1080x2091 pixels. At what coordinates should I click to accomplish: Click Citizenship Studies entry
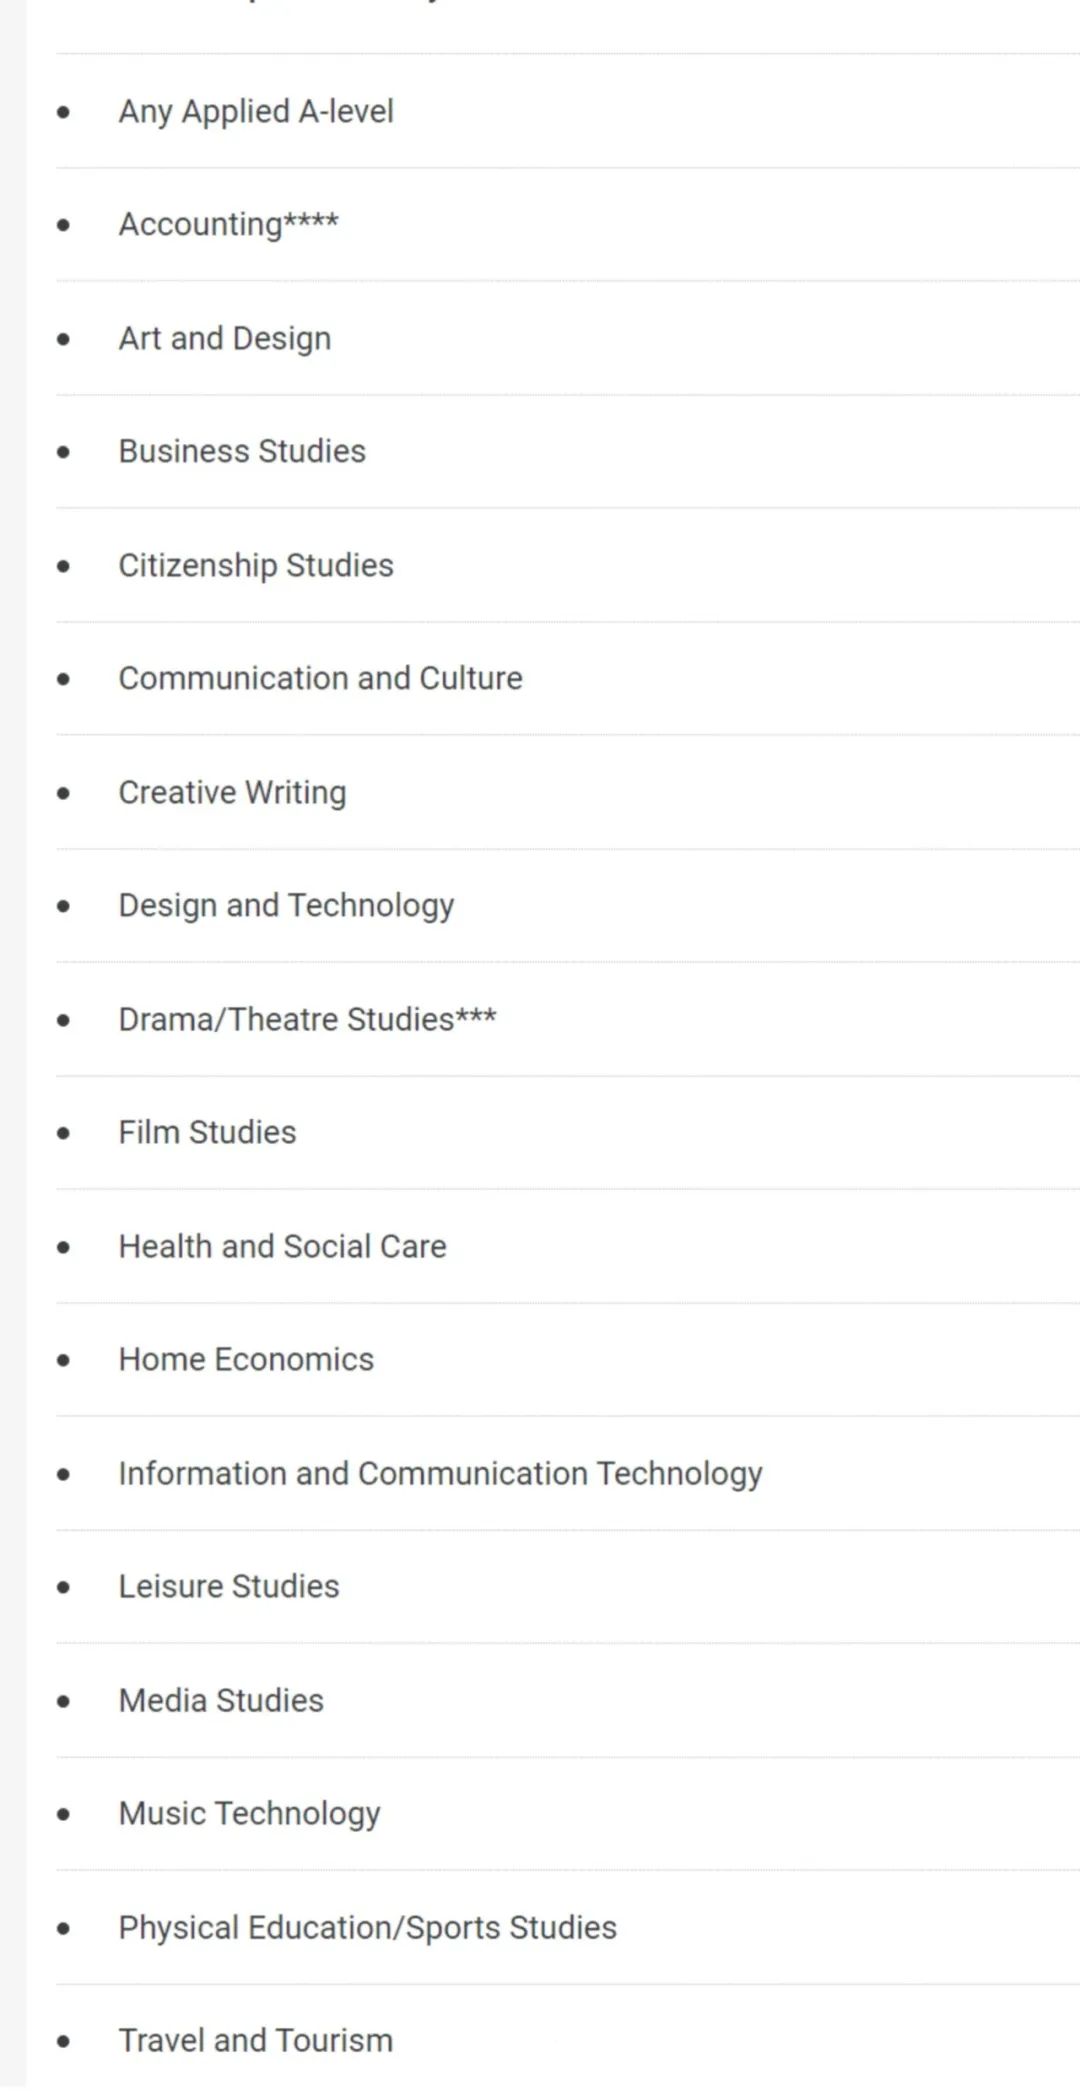pos(256,565)
